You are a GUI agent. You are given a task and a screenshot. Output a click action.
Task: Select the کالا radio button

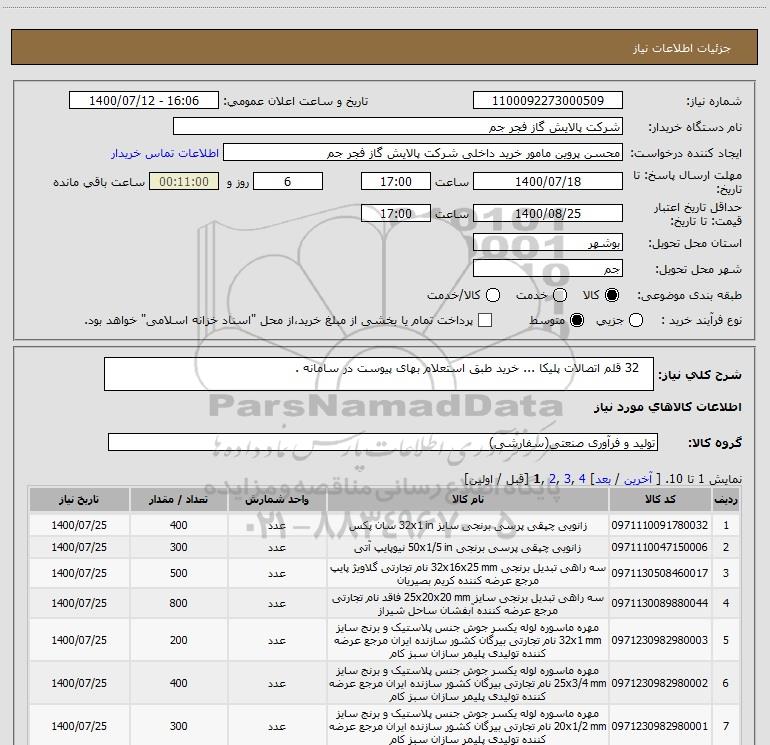[x=612, y=295]
